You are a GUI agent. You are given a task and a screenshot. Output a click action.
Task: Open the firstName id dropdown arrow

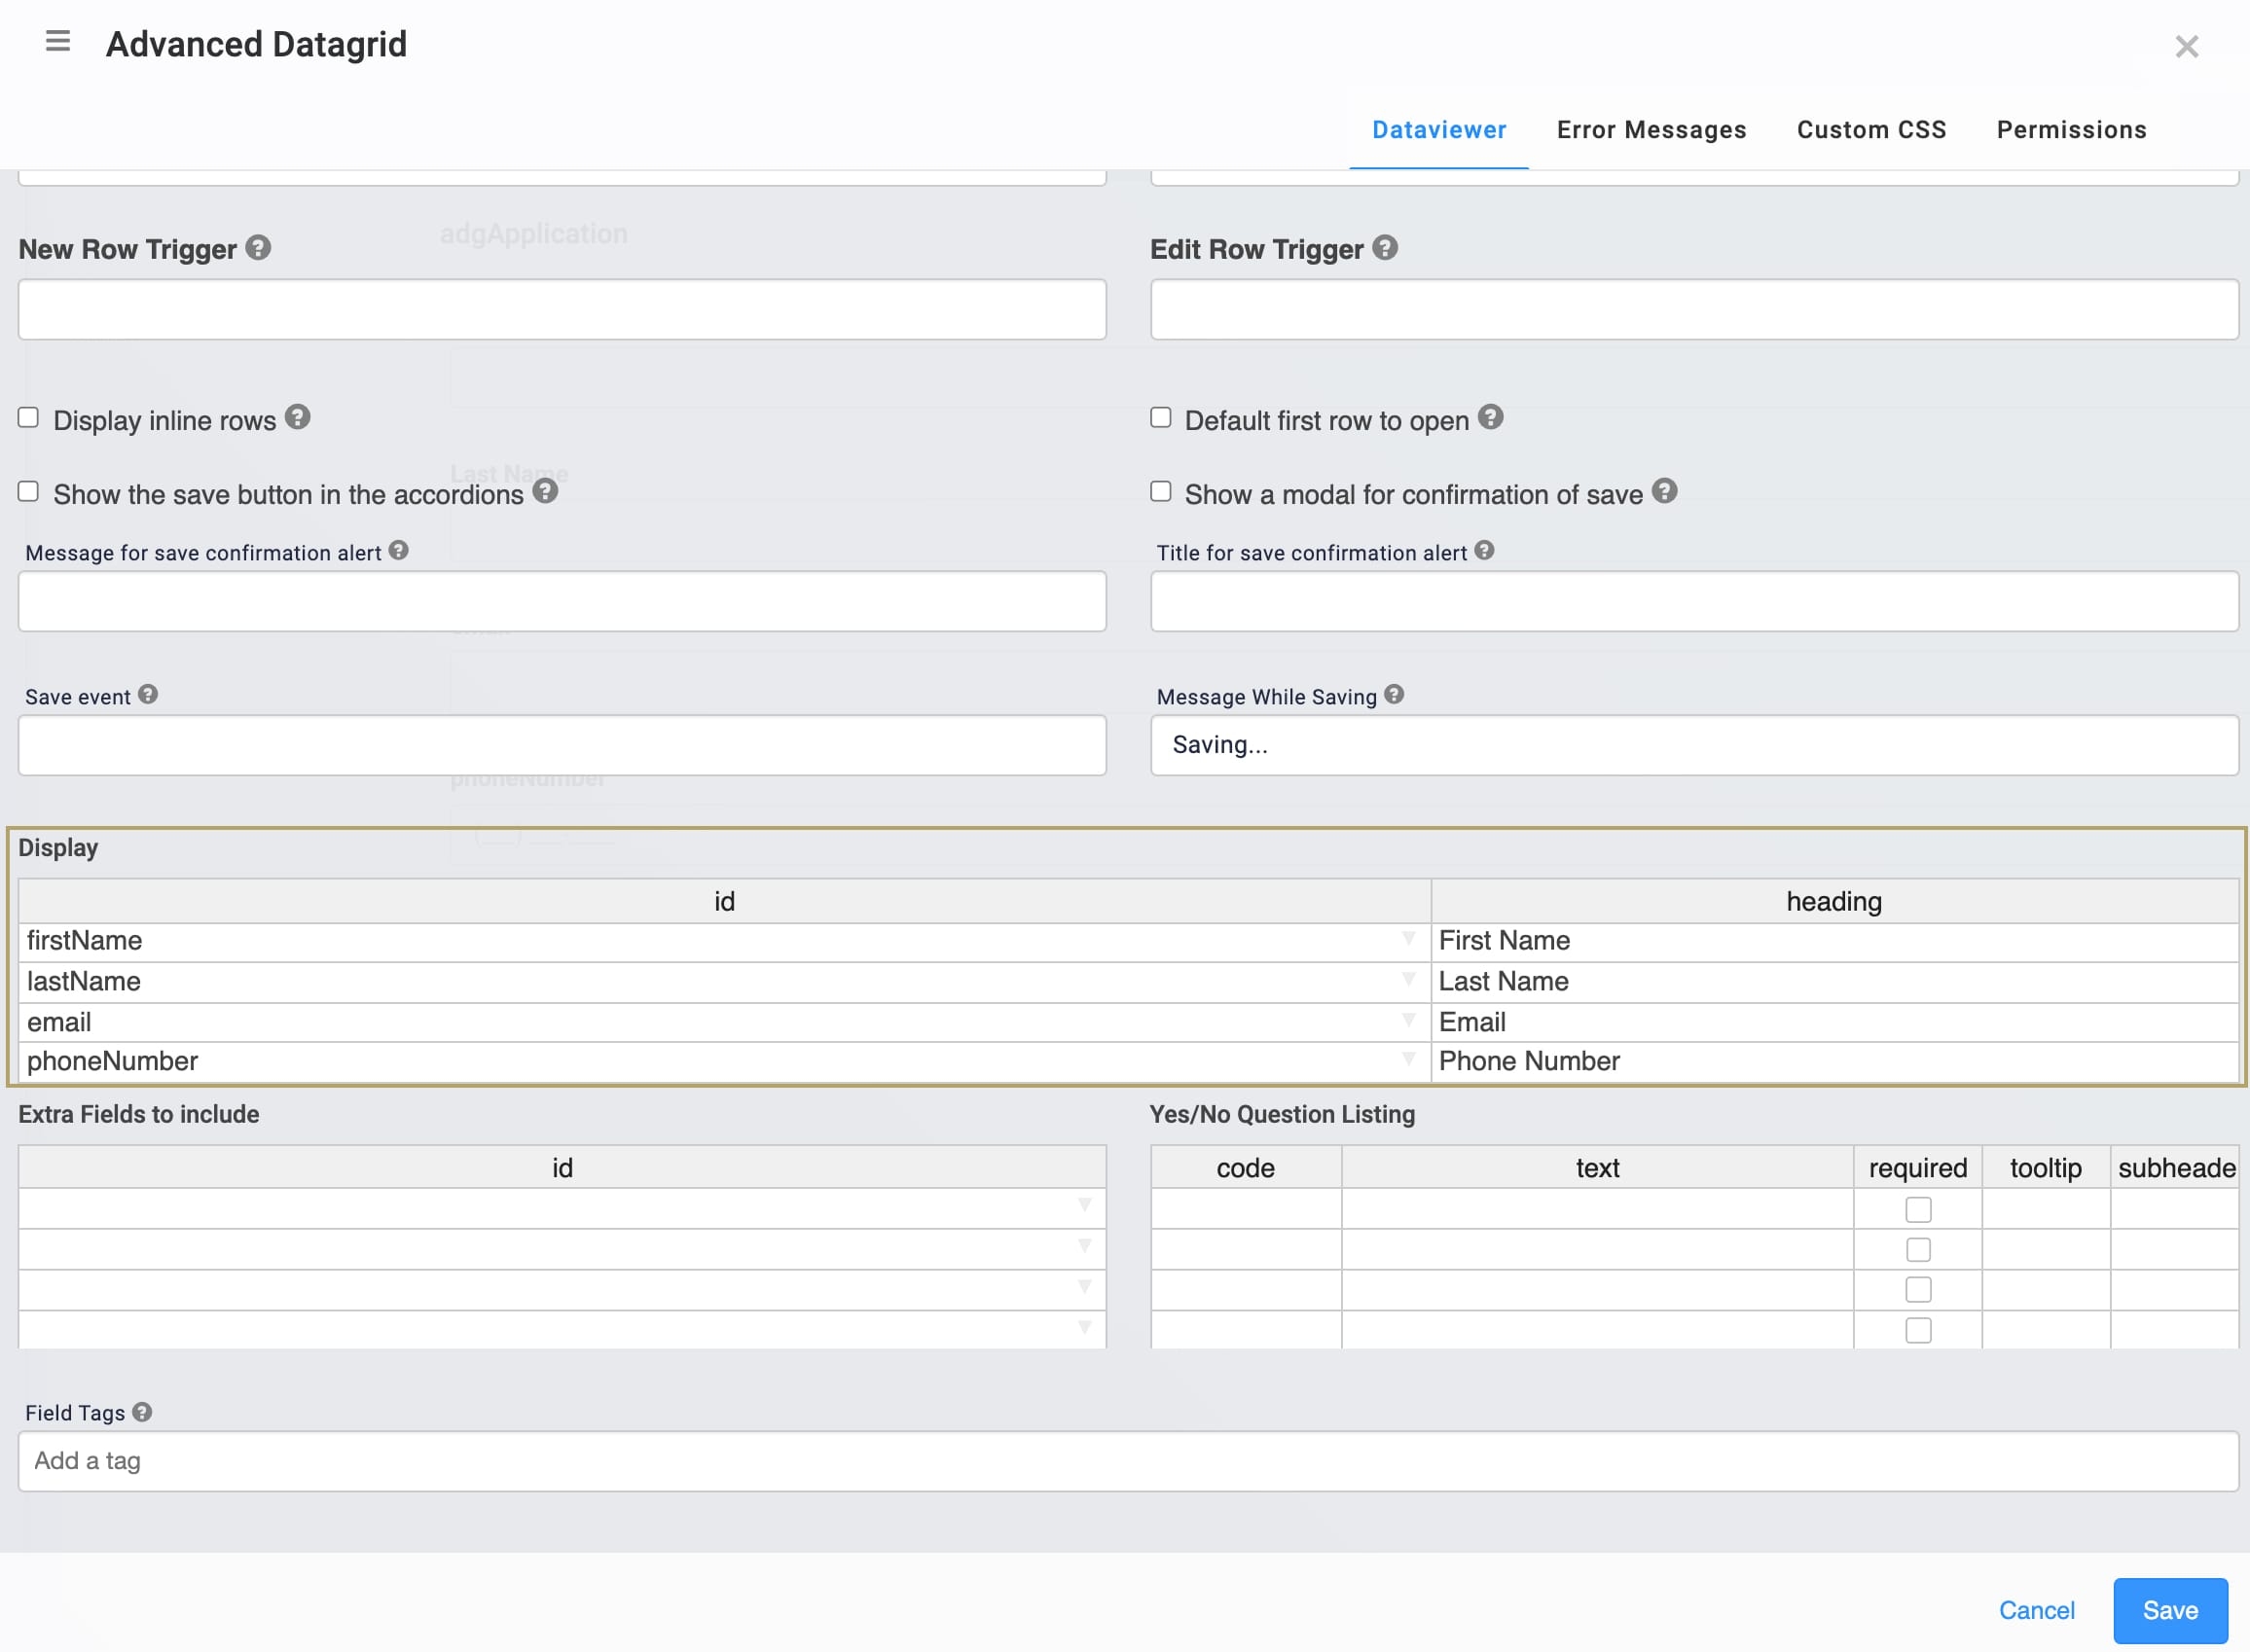[1408, 938]
